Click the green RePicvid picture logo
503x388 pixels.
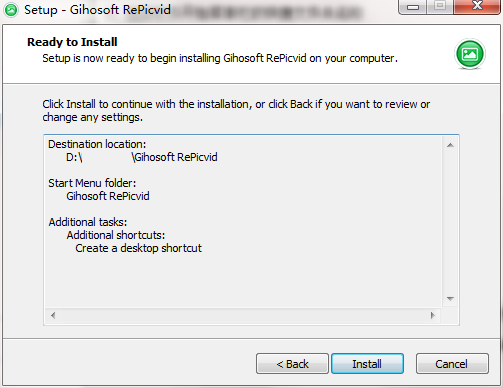(x=470, y=54)
